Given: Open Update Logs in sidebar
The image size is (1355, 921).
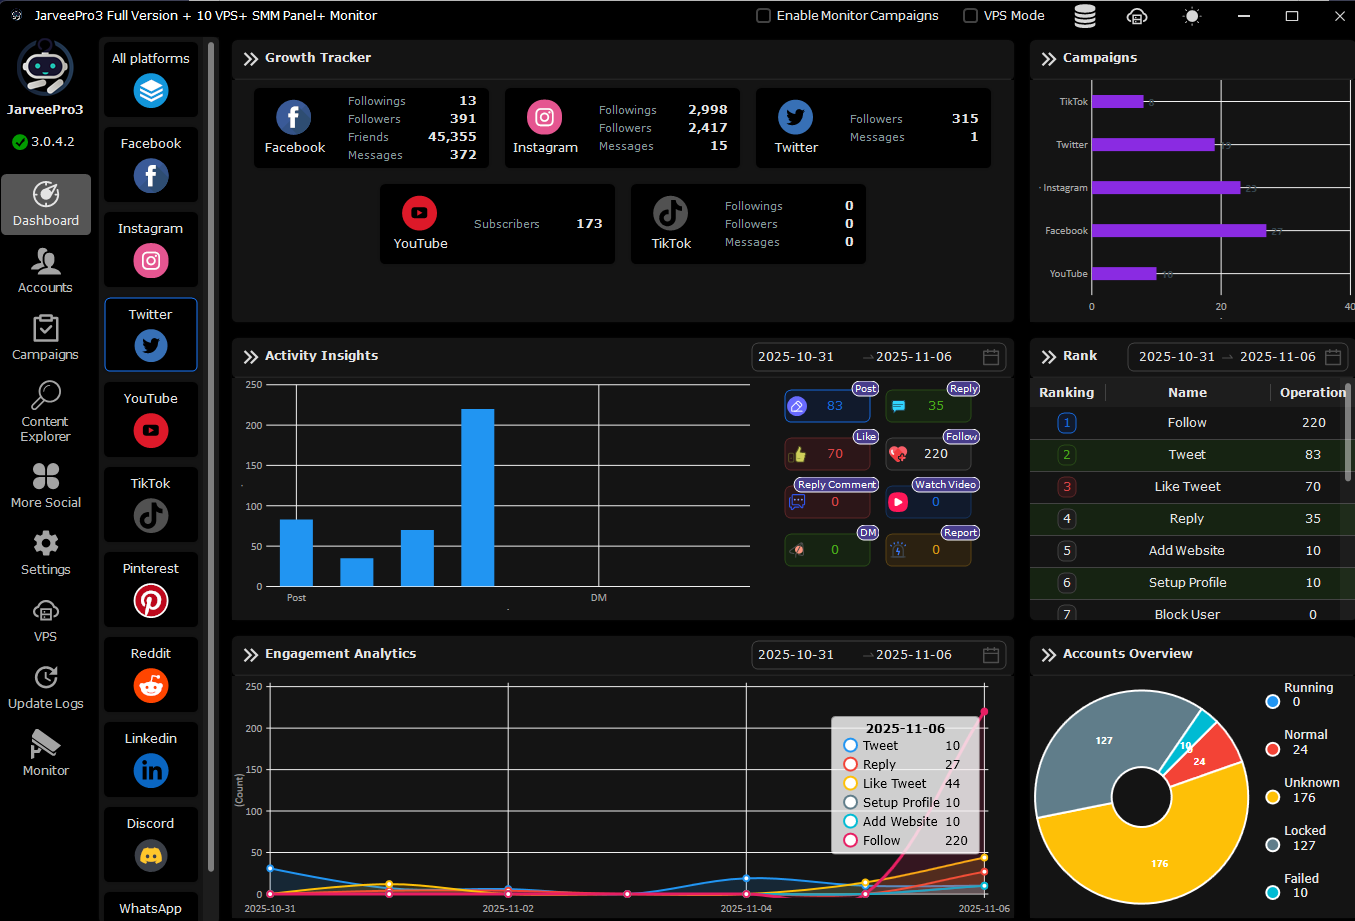Looking at the screenshot, I should click(46, 687).
